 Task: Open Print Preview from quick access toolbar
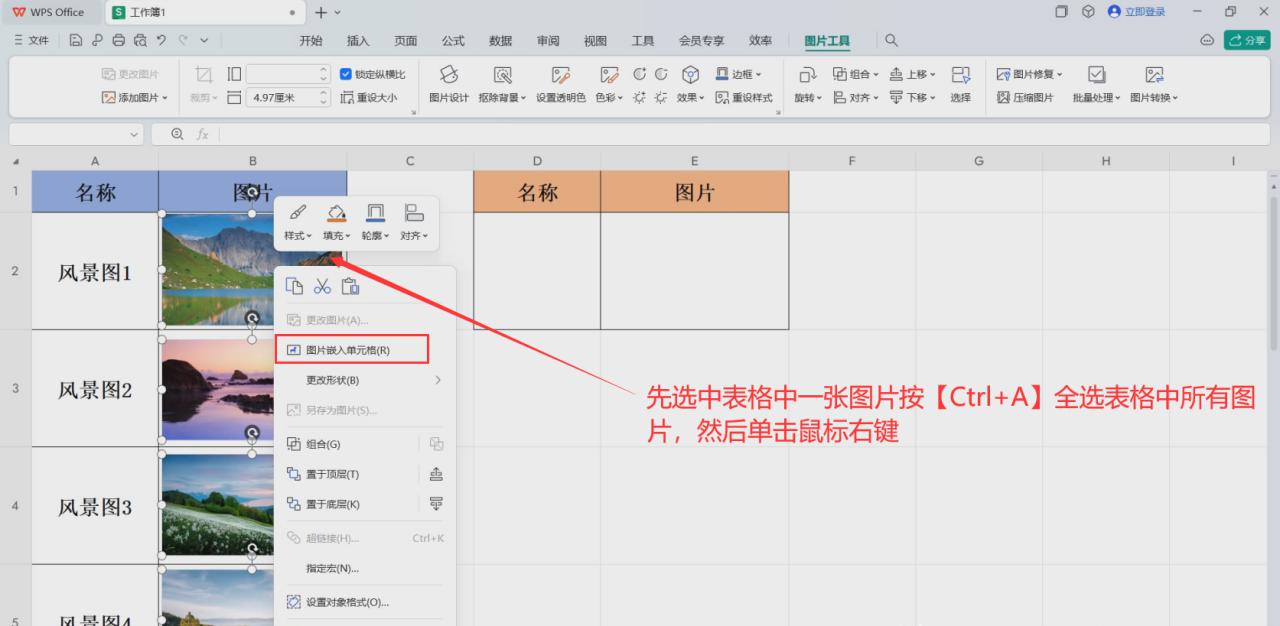click(140, 40)
